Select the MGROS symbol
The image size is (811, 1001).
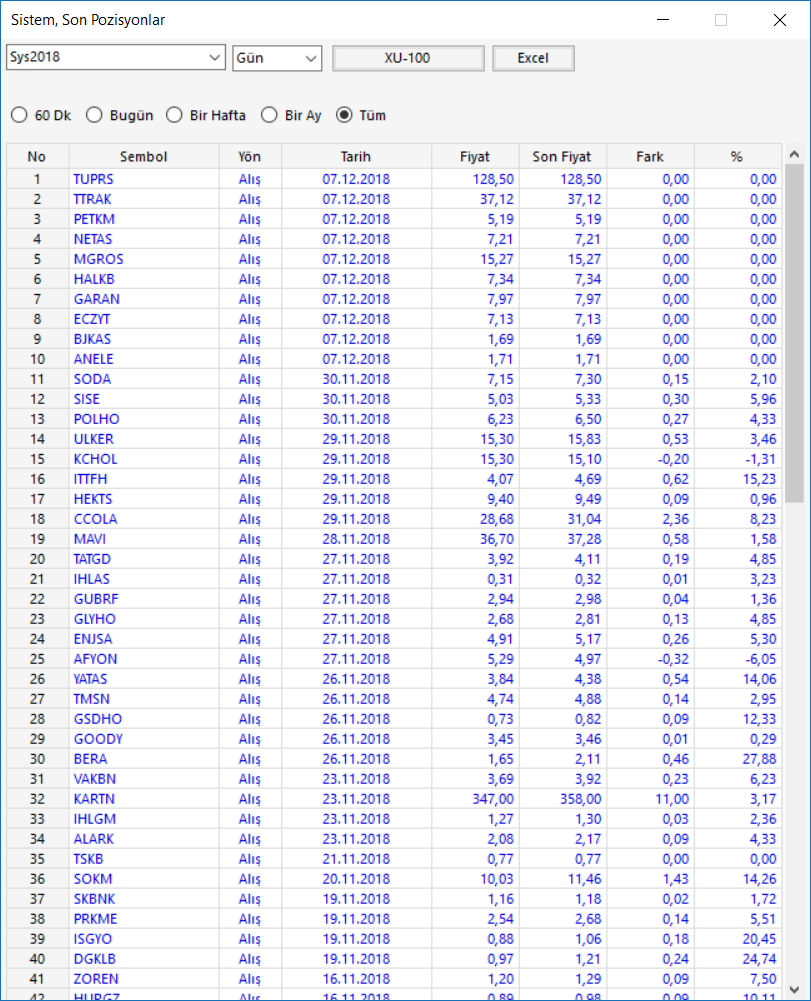pyautogui.click(x=98, y=259)
